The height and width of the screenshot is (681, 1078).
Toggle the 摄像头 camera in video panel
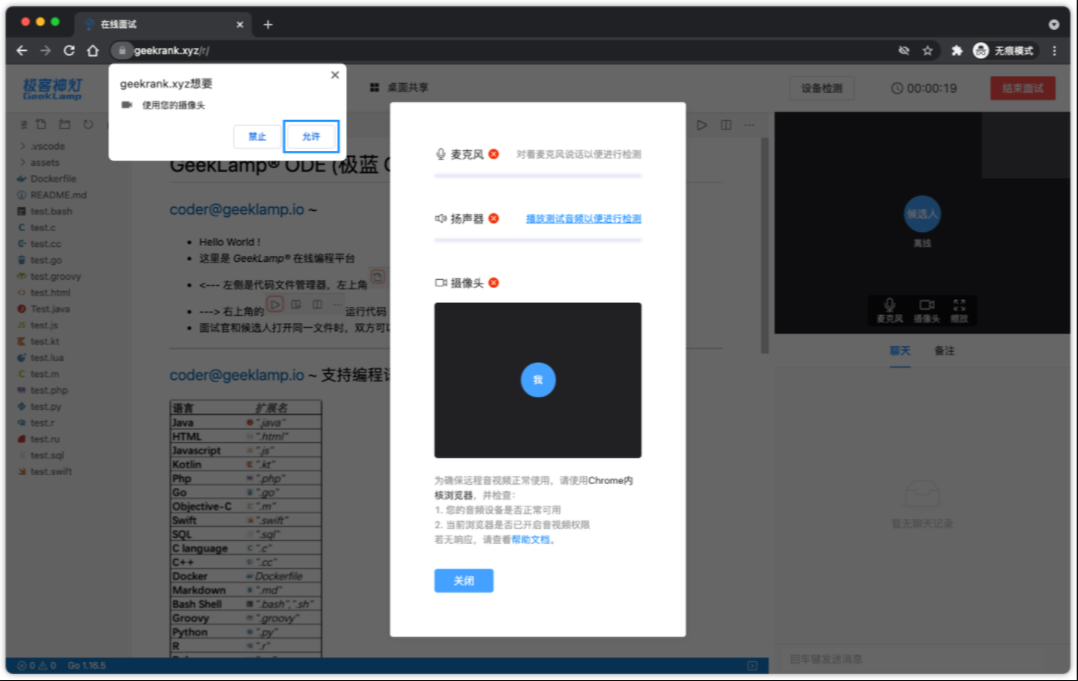click(926, 311)
